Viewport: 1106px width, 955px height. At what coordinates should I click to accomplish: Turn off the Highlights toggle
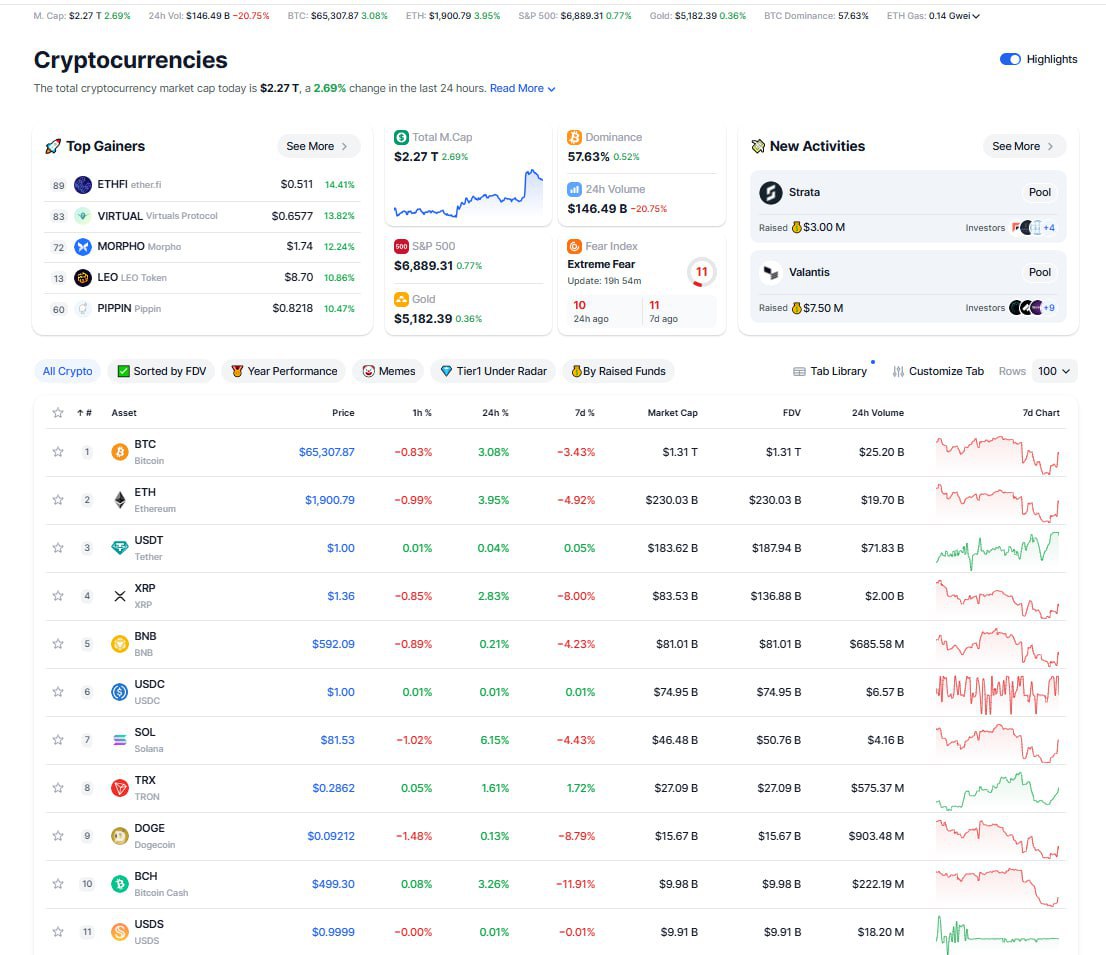(x=1010, y=59)
